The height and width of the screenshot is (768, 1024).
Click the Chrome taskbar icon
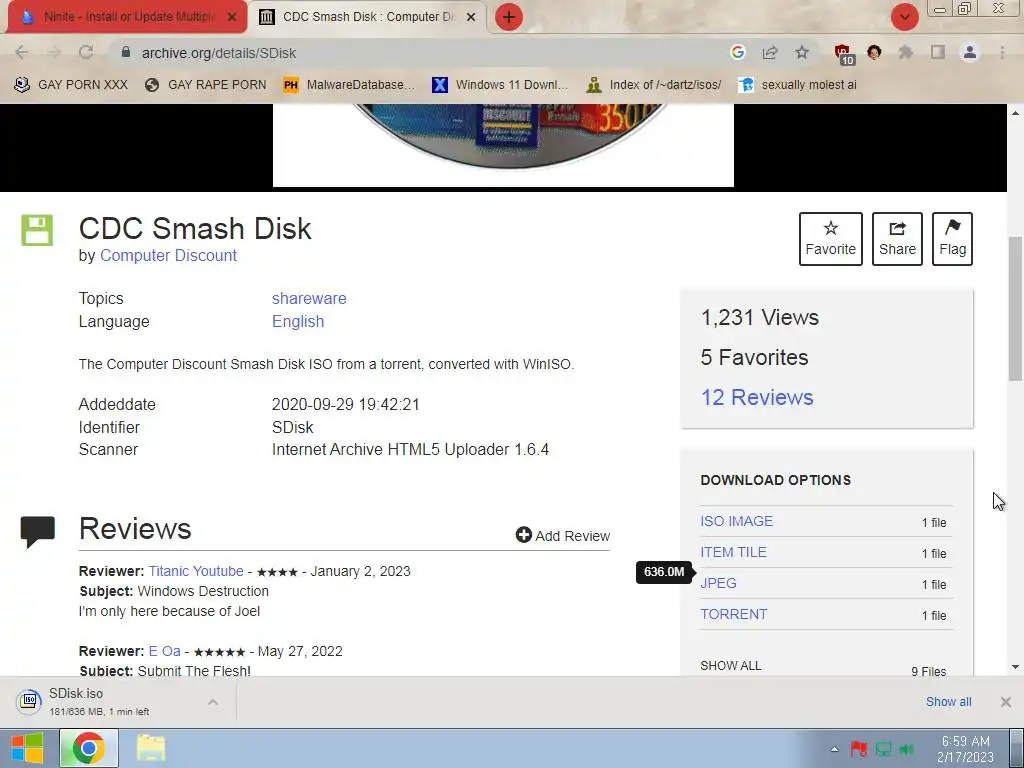click(89, 748)
